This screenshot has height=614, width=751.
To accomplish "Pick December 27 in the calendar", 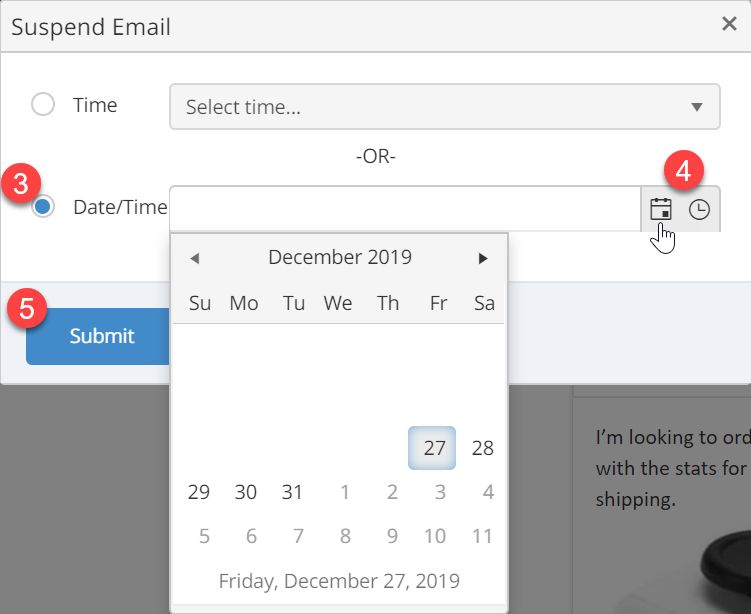I will coord(432,448).
